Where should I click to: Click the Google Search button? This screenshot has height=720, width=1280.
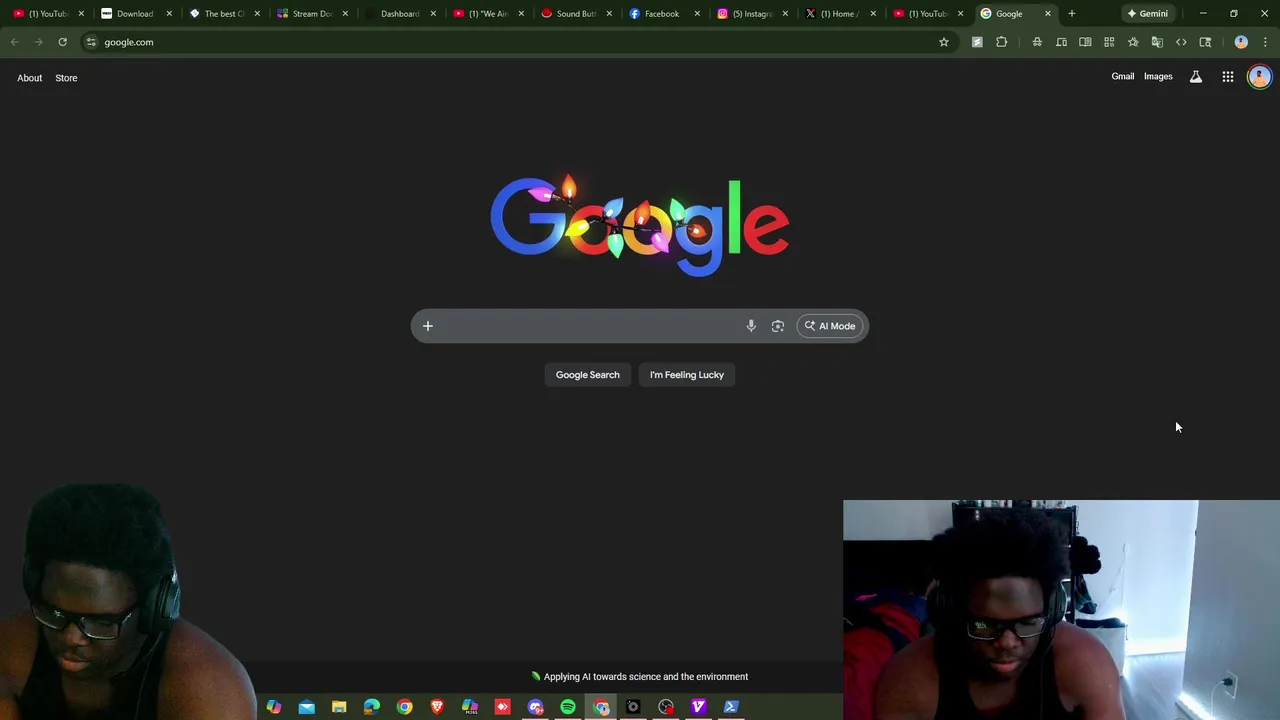click(x=588, y=375)
